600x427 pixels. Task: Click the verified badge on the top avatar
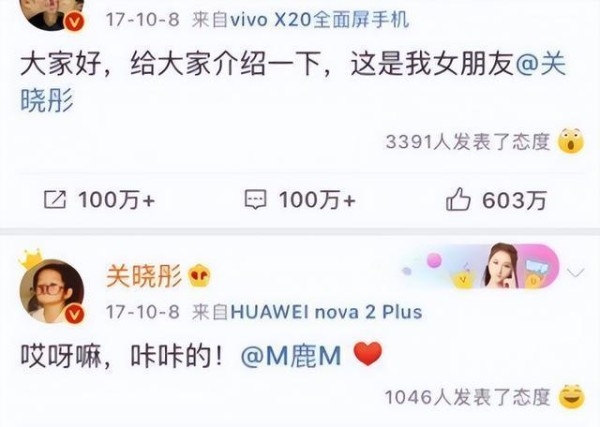pyautogui.click(x=75, y=21)
